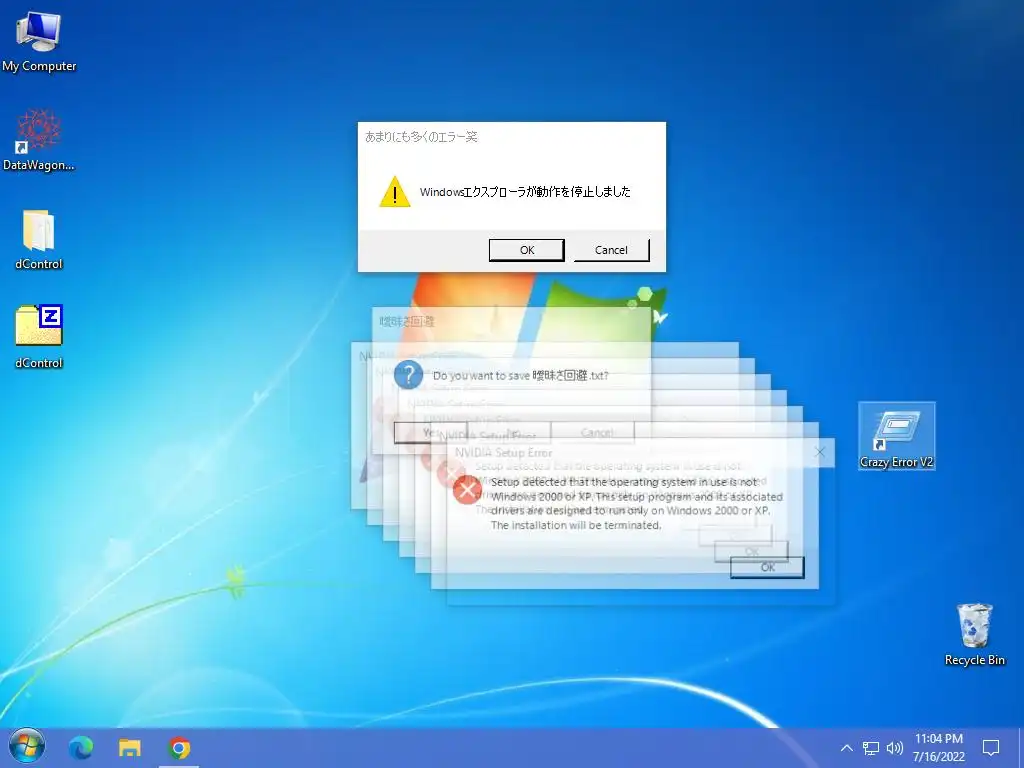Click yellow warning triangle icon

click(x=394, y=191)
